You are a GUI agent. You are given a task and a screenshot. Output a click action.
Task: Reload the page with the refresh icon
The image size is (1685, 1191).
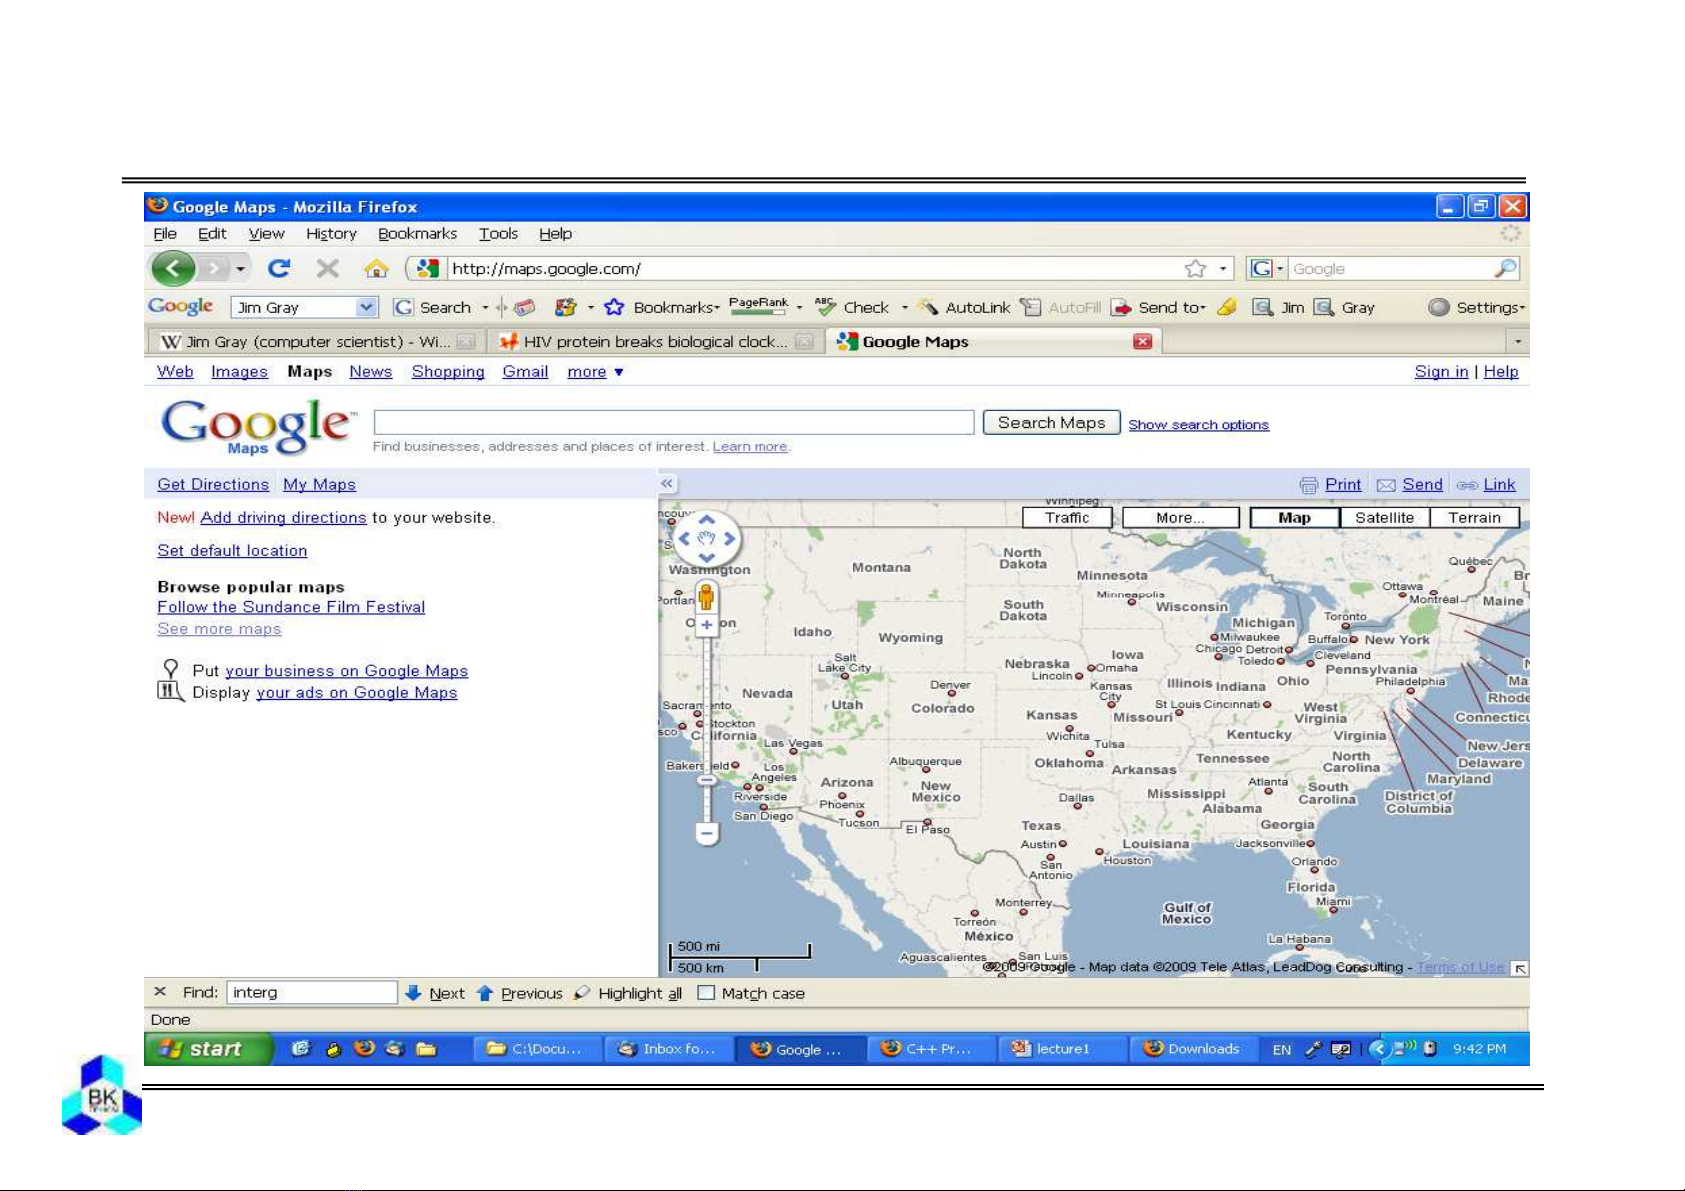coord(279,268)
